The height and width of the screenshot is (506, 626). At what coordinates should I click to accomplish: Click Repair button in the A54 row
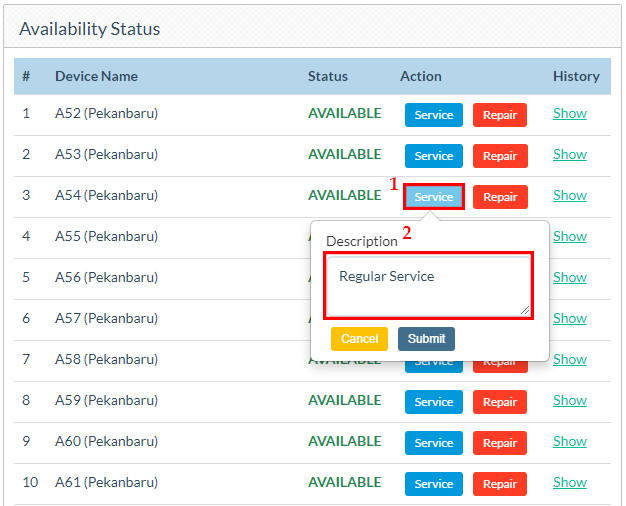point(499,197)
